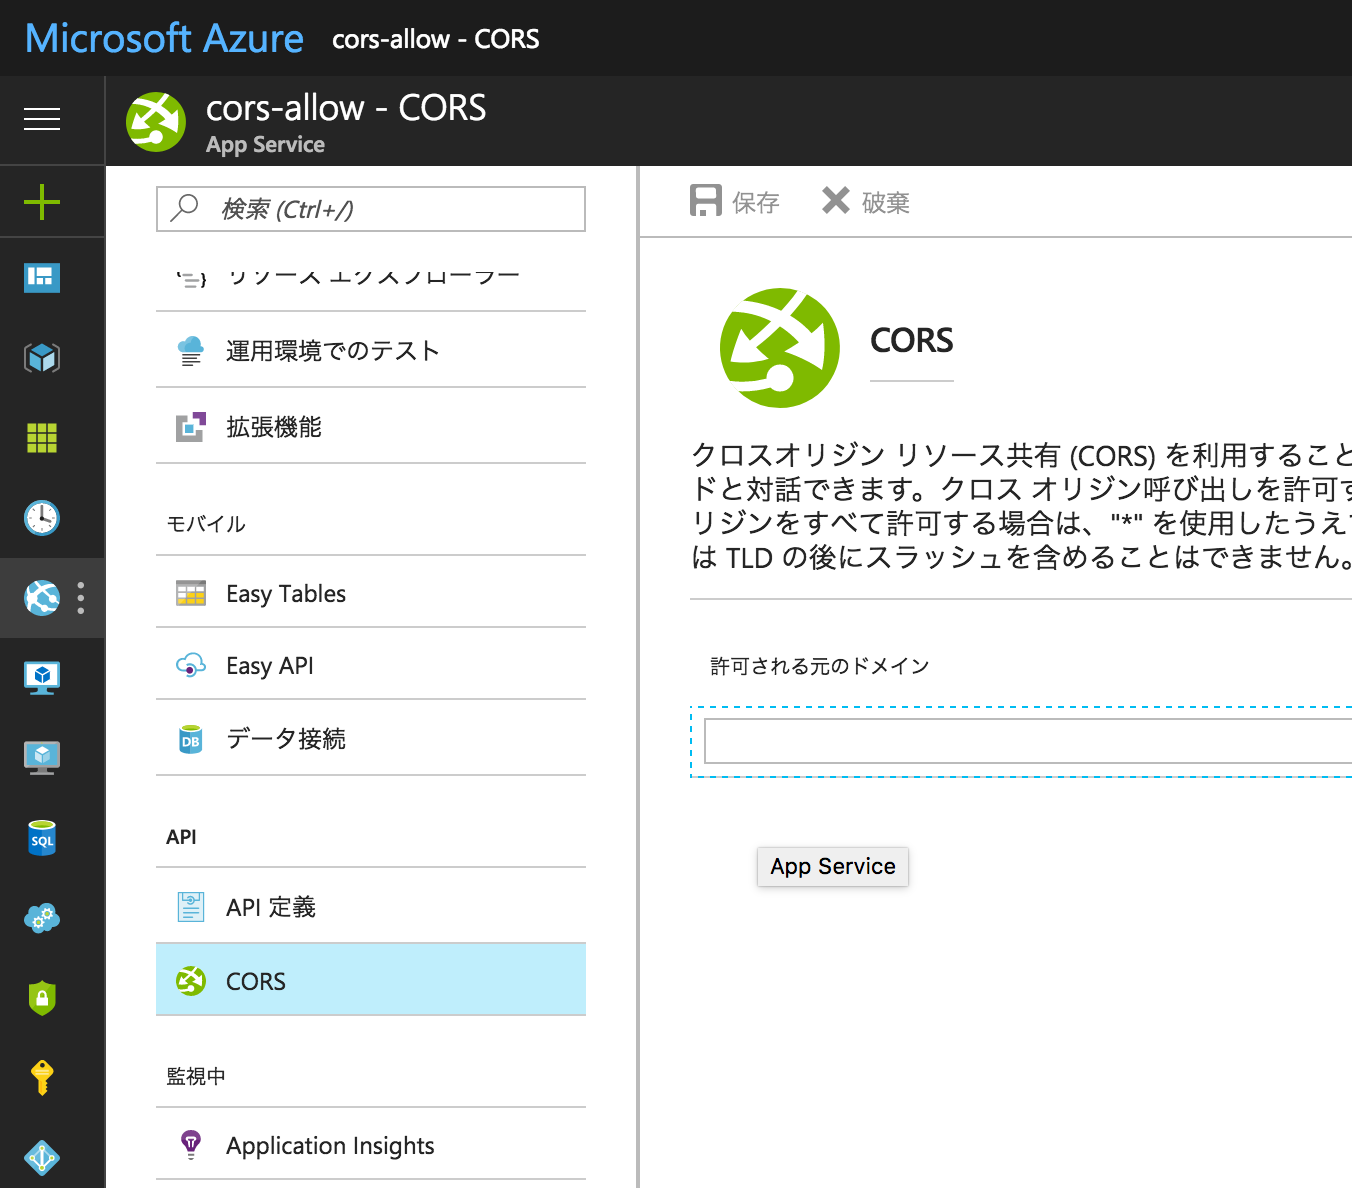
Task: Click the 運用環境でのテスト cloud icon
Action: tap(190, 351)
